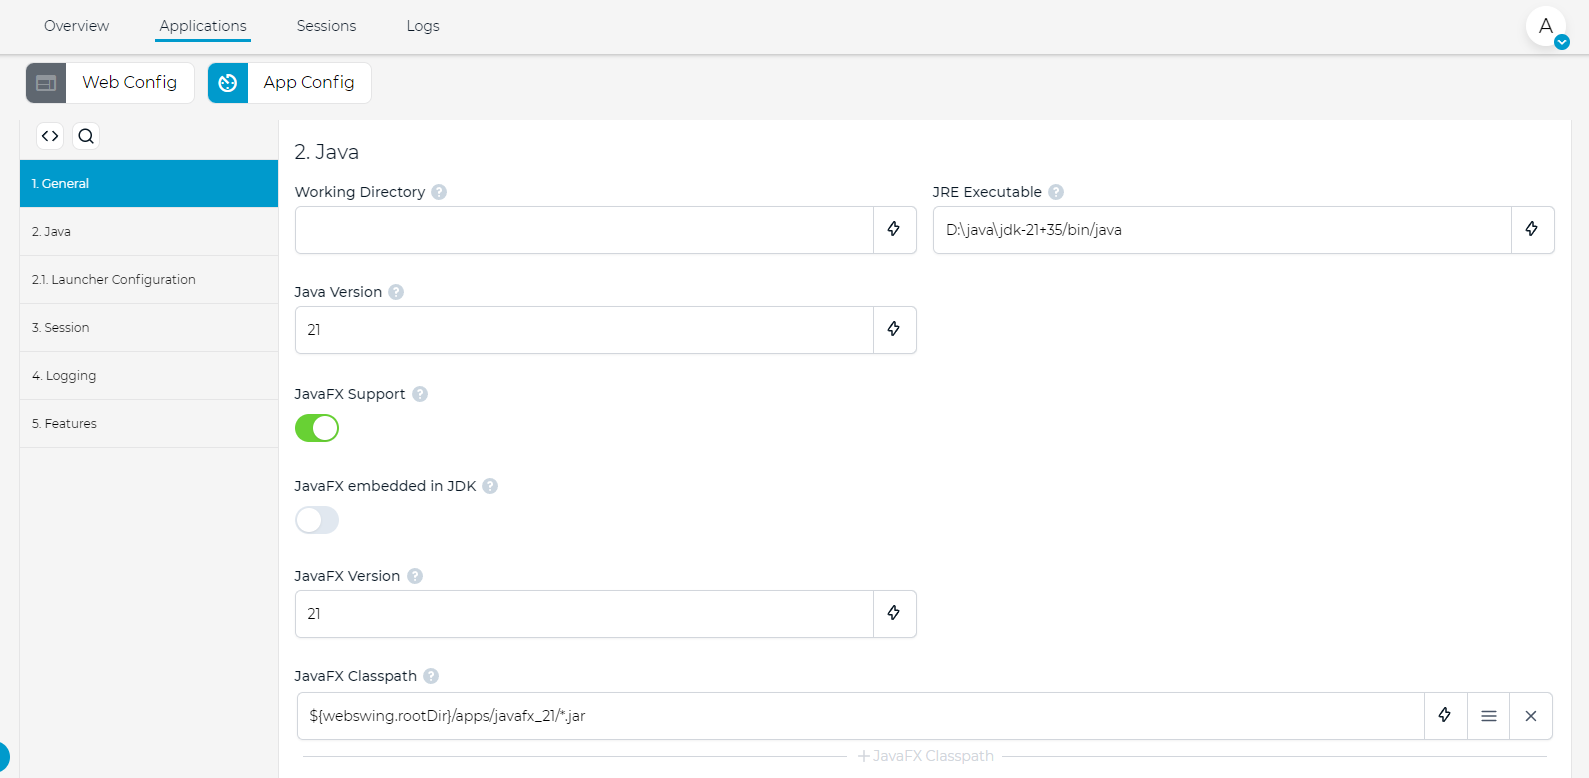Show help for Working Directory
This screenshot has height=778, width=1589.
(x=439, y=192)
